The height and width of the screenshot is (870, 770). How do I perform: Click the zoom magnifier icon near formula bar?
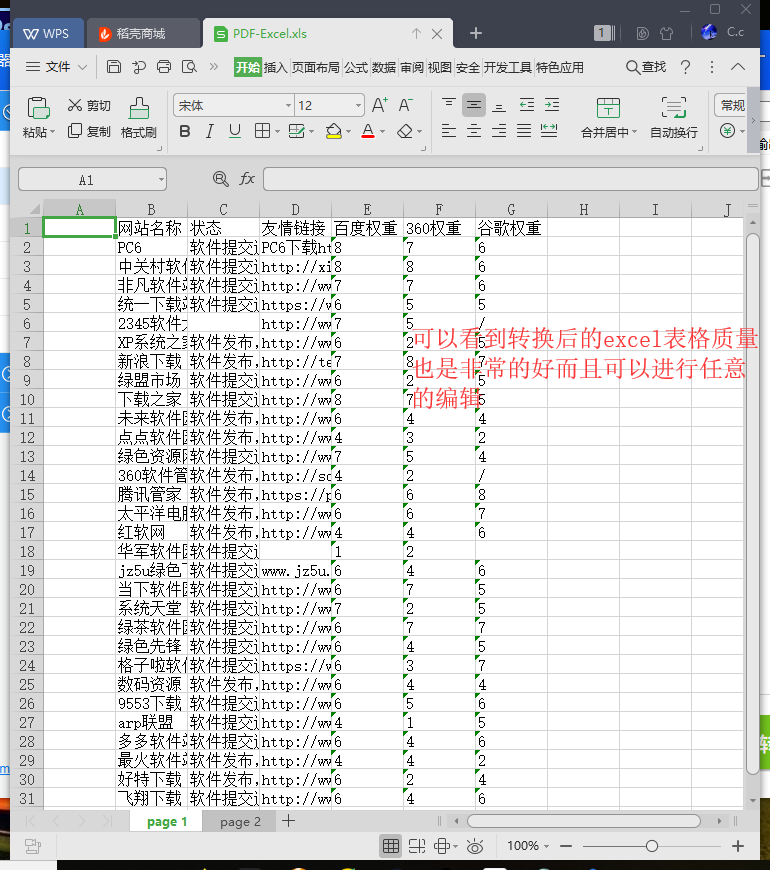click(220, 179)
